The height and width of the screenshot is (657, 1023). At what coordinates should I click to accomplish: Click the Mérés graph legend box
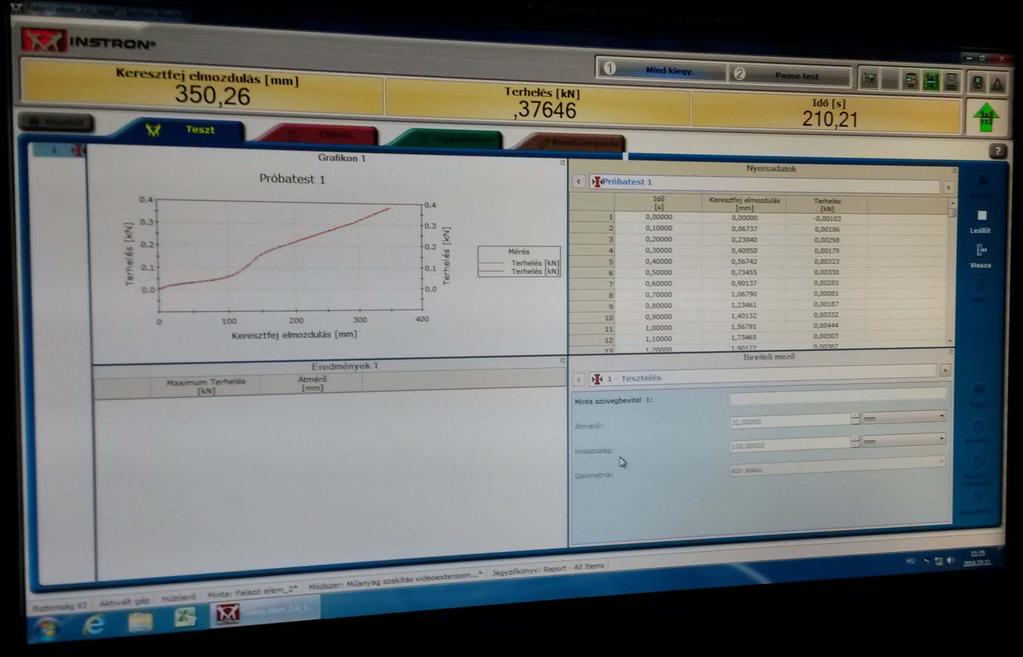pos(519,262)
